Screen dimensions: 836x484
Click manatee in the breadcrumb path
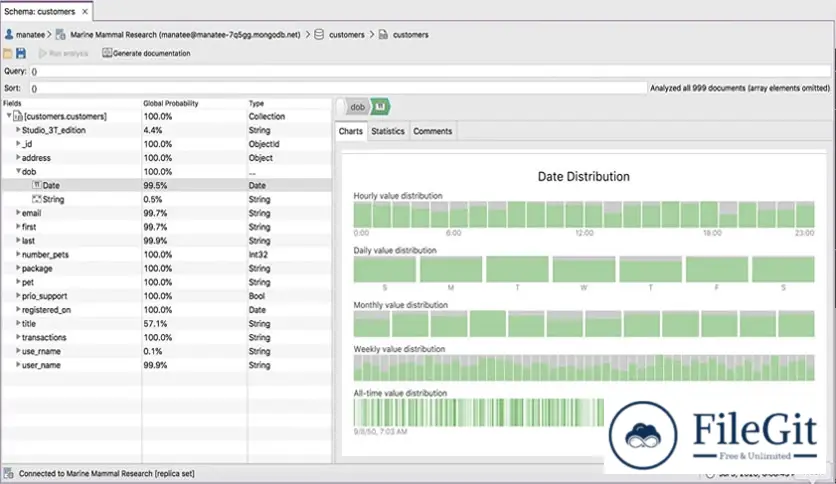coord(30,35)
